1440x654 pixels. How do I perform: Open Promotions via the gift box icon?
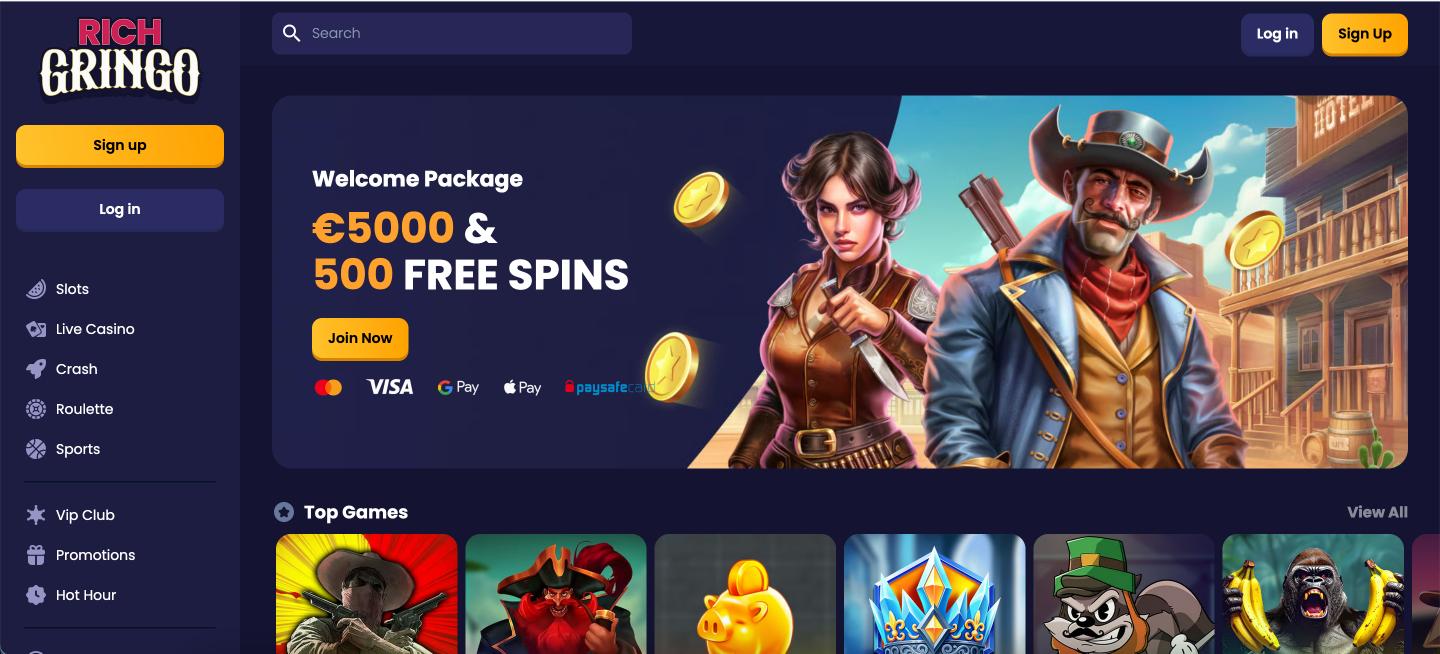point(36,555)
